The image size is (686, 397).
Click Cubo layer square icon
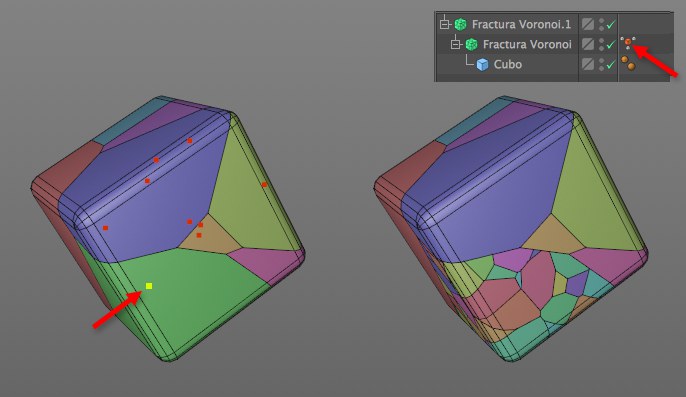tap(588, 64)
